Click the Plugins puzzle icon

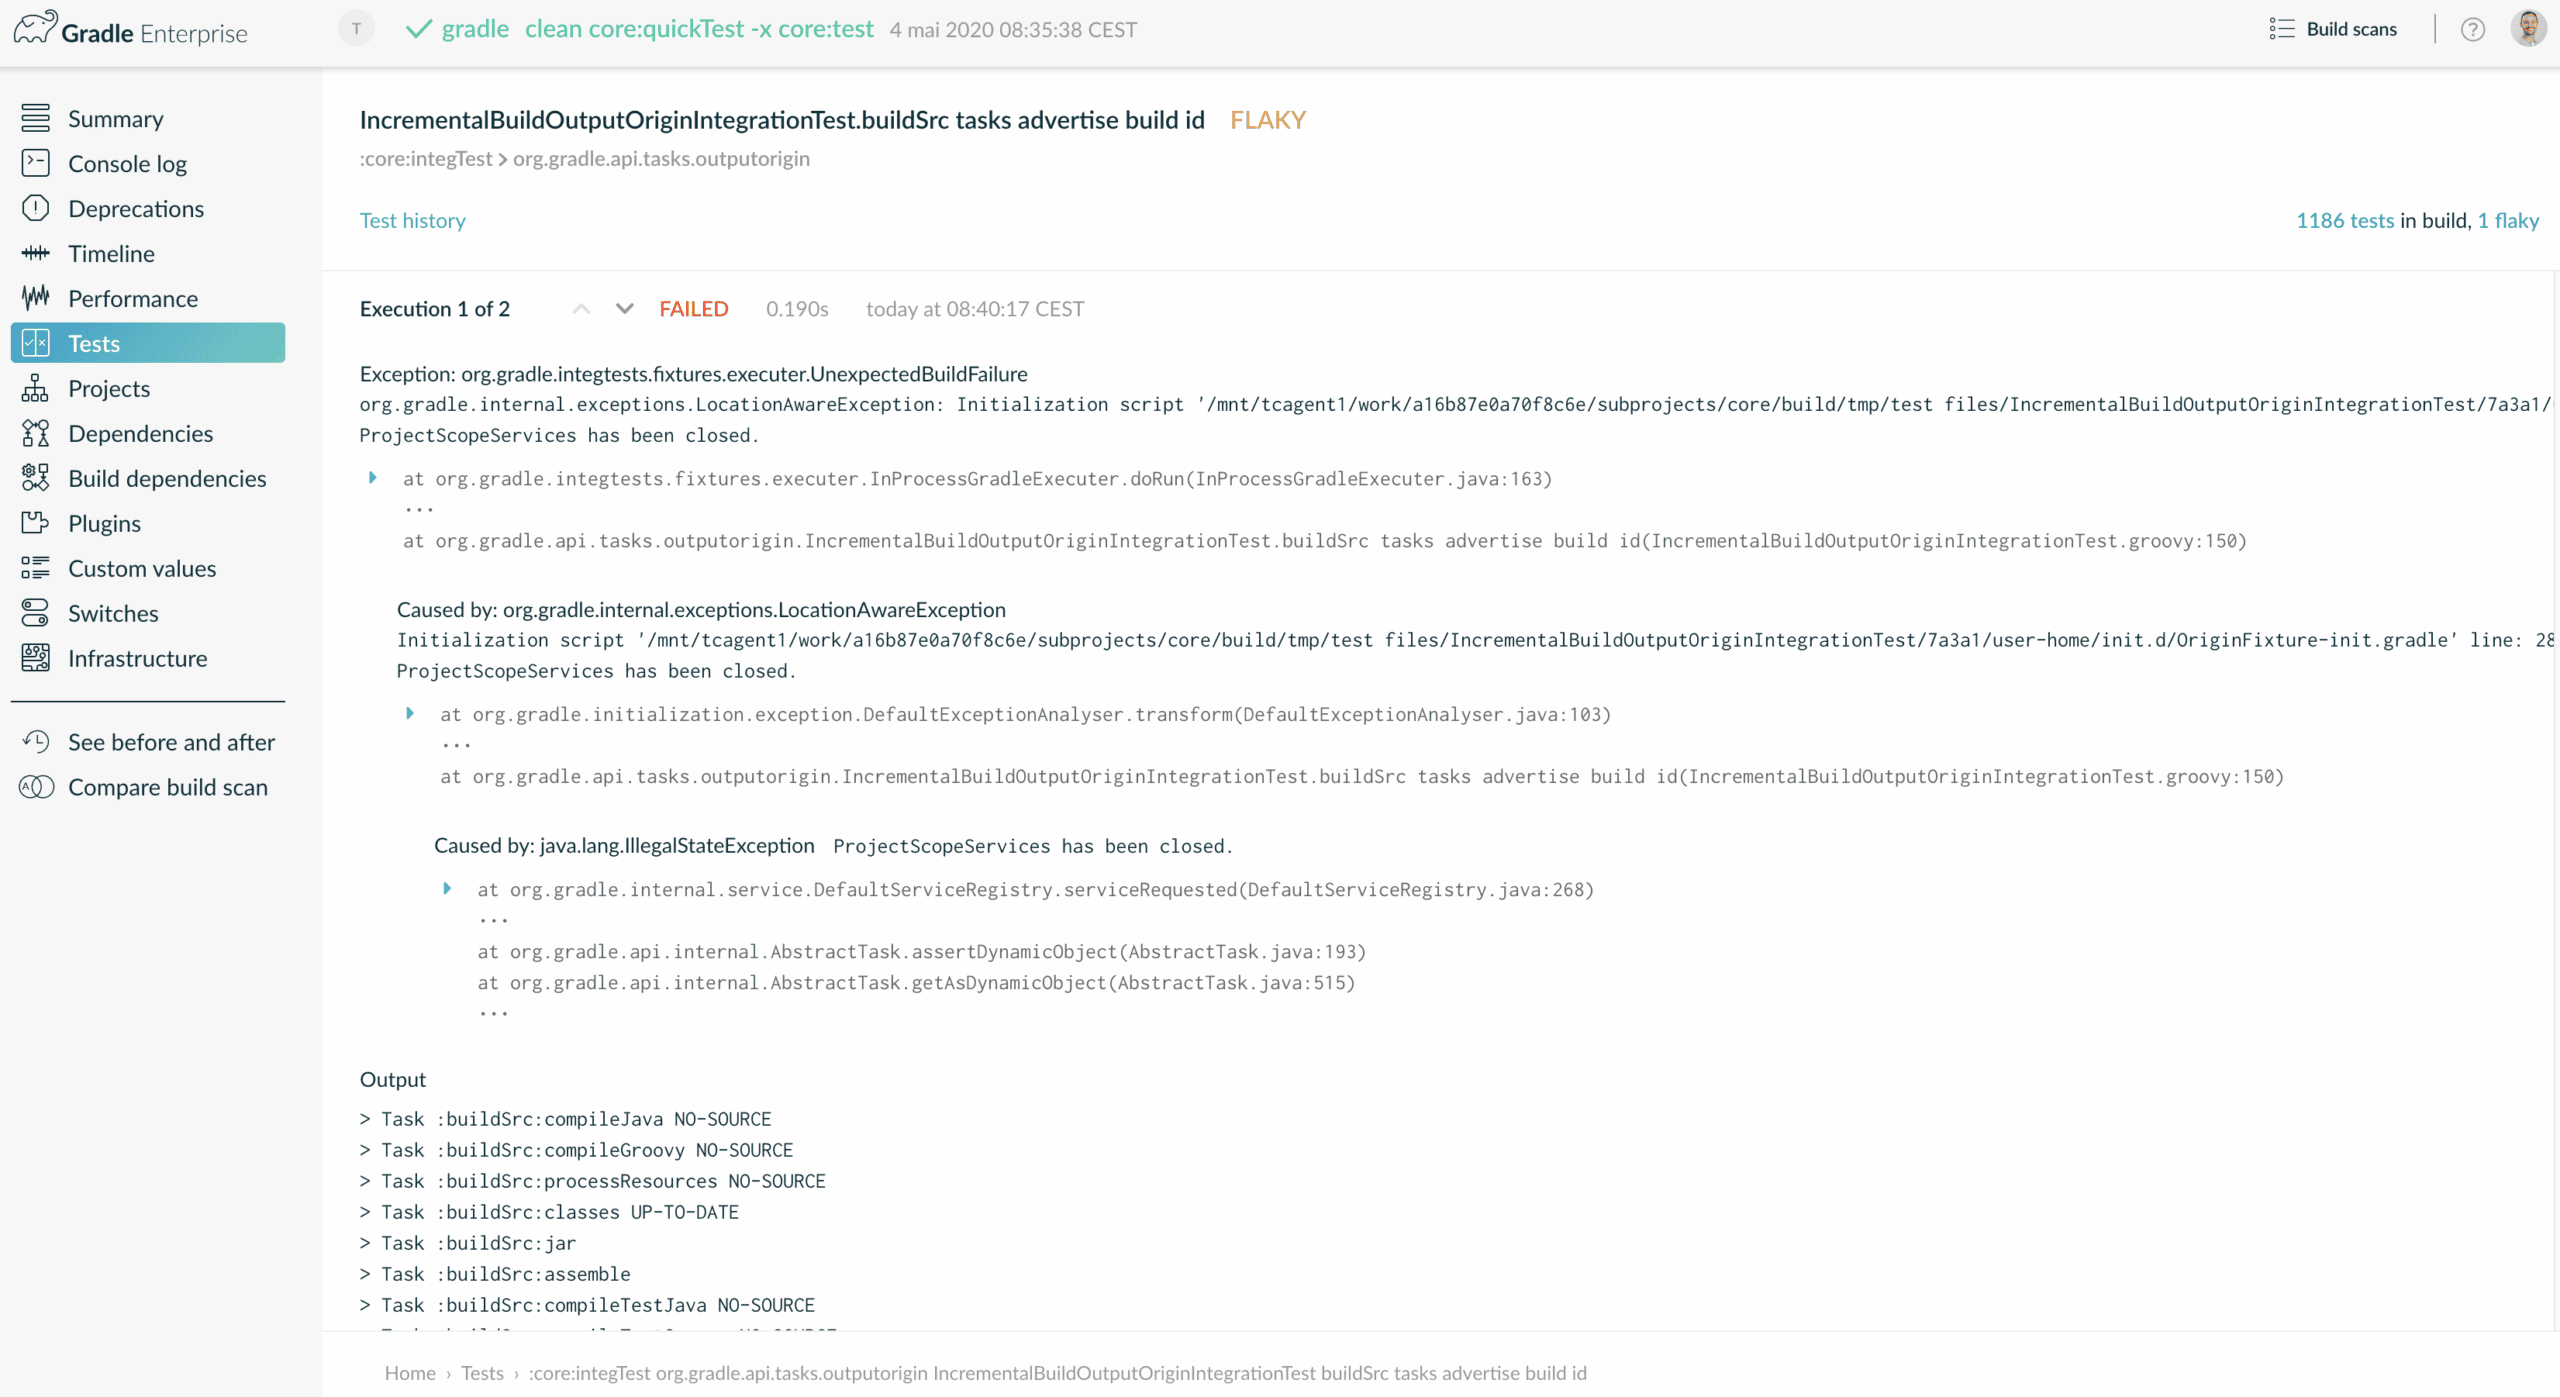[x=35, y=523]
